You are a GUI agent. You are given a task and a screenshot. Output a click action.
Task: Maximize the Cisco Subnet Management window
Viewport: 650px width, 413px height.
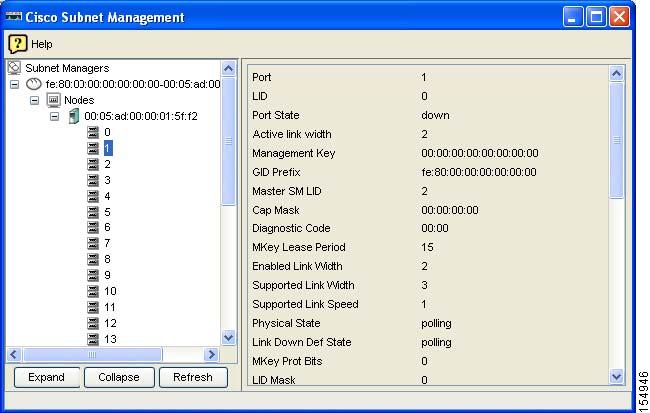pos(596,17)
